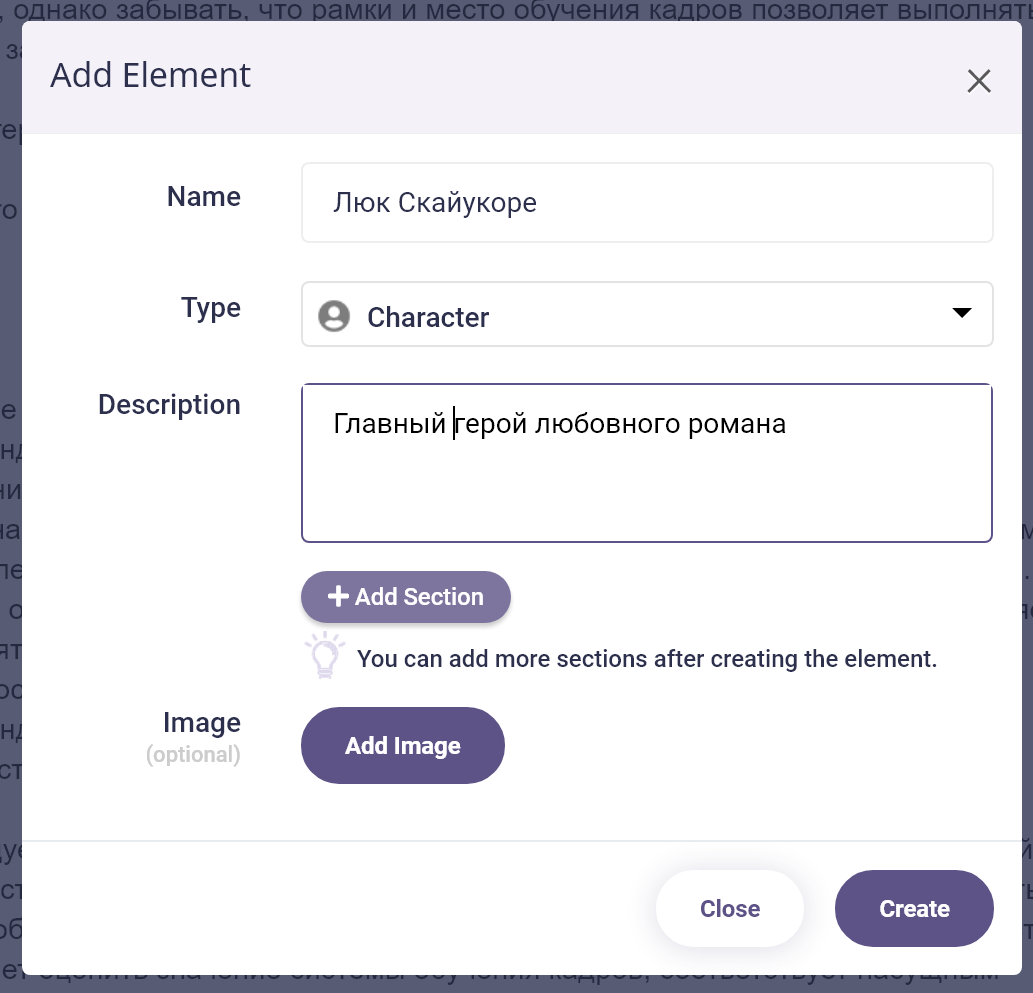Click the Type label
The image size is (1033, 993).
click(211, 308)
